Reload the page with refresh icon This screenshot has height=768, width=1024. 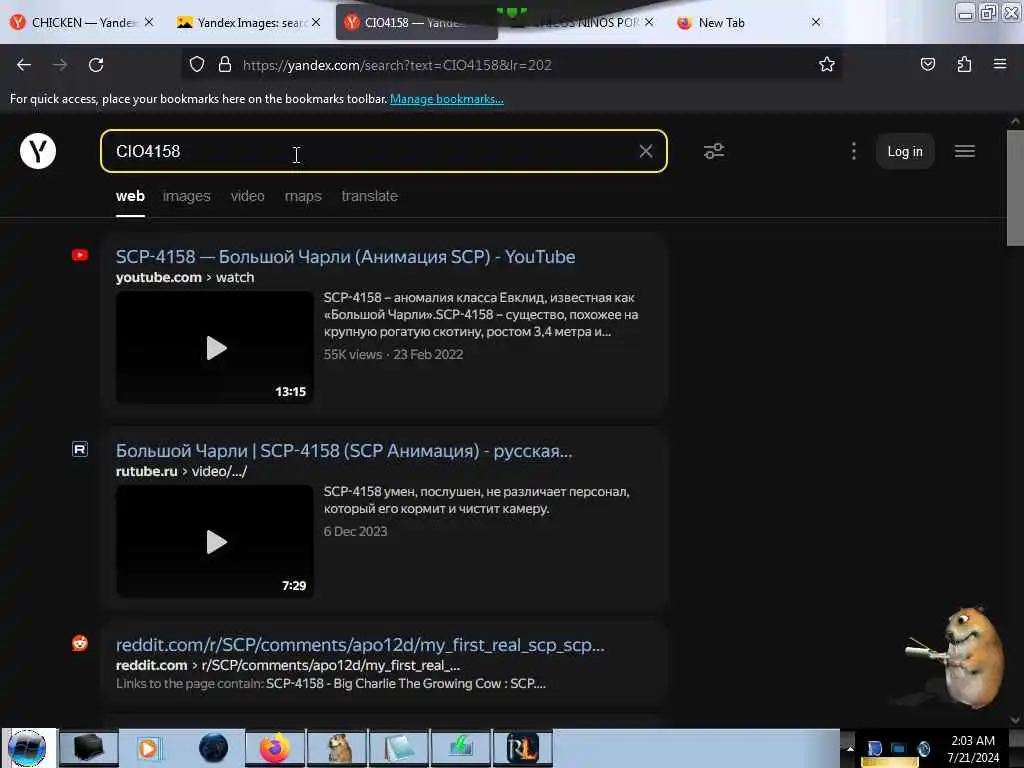(x=96, y=65)
